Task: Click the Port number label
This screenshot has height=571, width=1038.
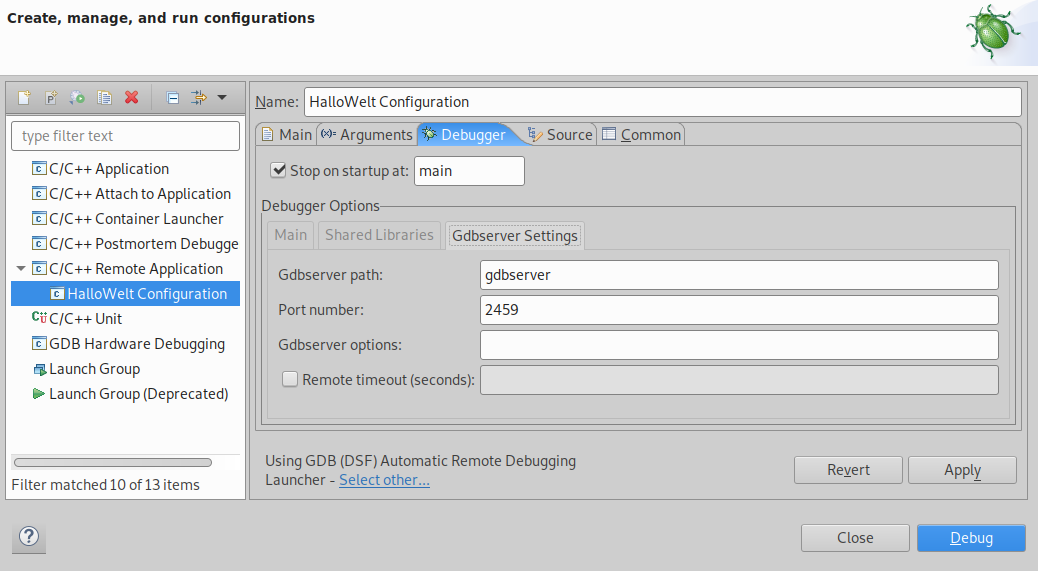Action: point(320,310)
